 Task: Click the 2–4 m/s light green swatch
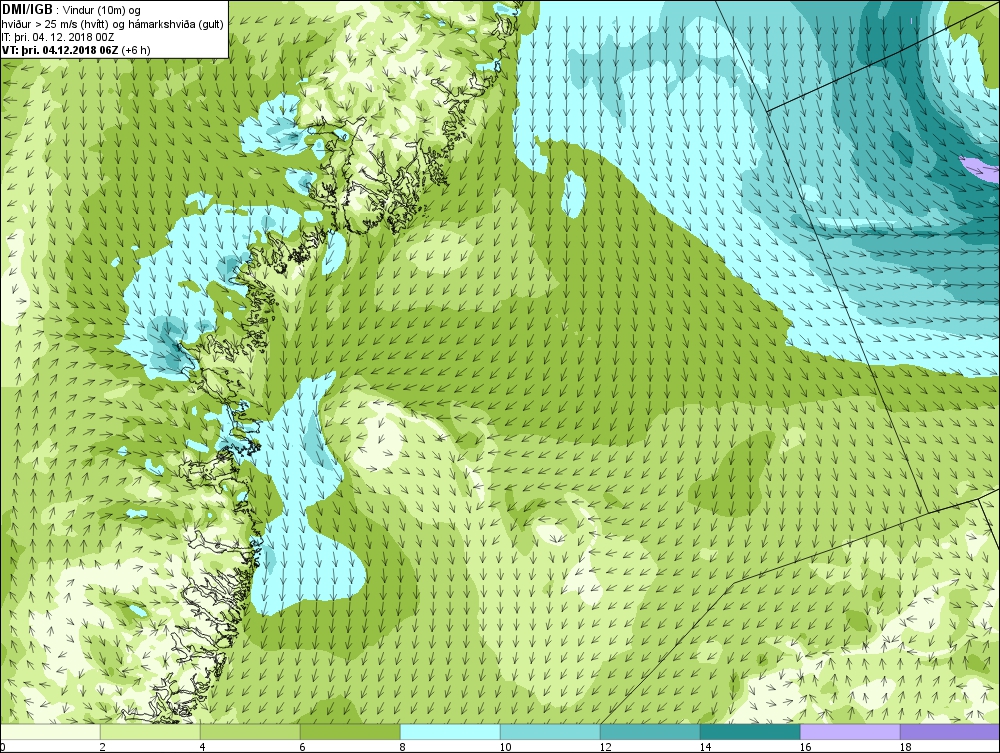click(x=150, y=732)
